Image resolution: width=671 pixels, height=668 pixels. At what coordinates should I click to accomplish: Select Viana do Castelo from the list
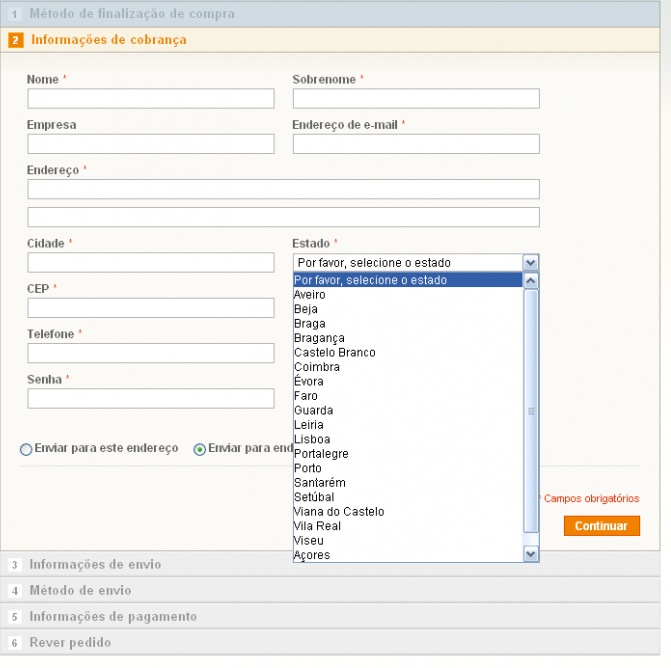(x=339, y=511)
